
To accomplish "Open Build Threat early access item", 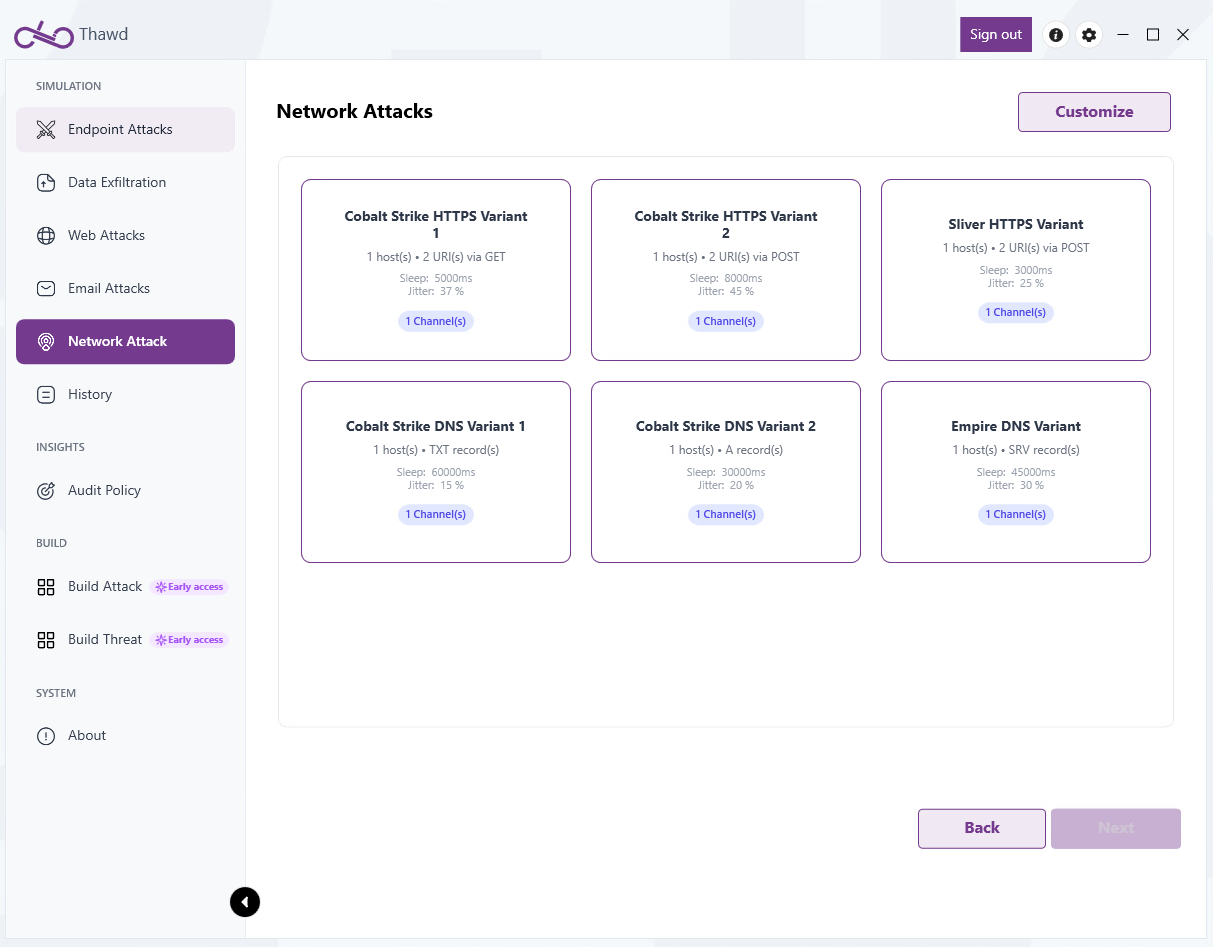I will (125, 640).
